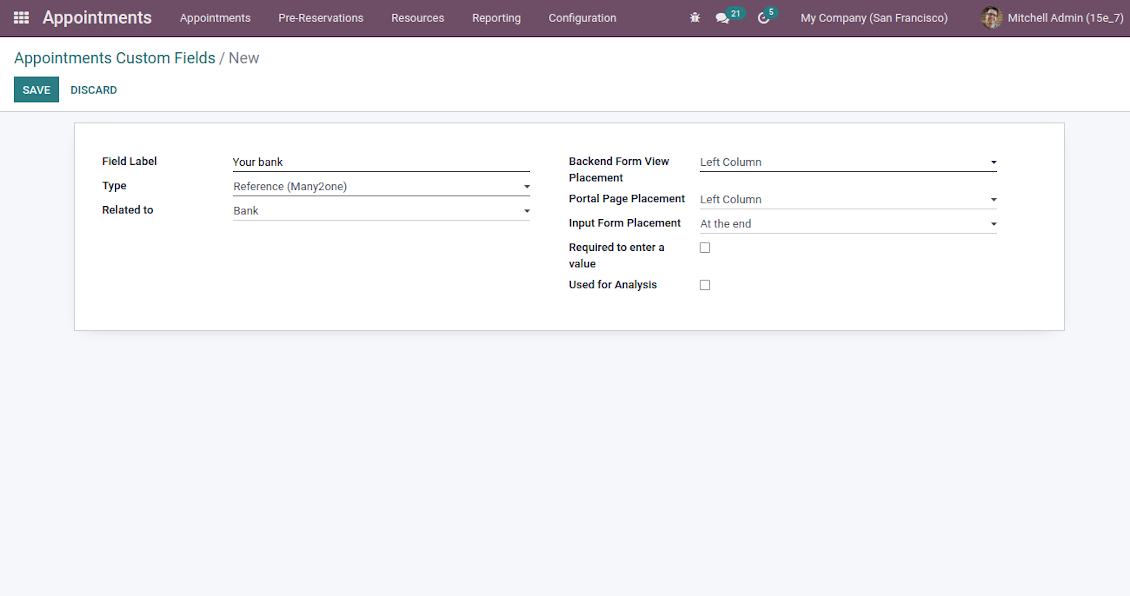The height and width of the screenshot is (596, 1130).
Task: Open the Resources menu
Action: pos(417,18)
